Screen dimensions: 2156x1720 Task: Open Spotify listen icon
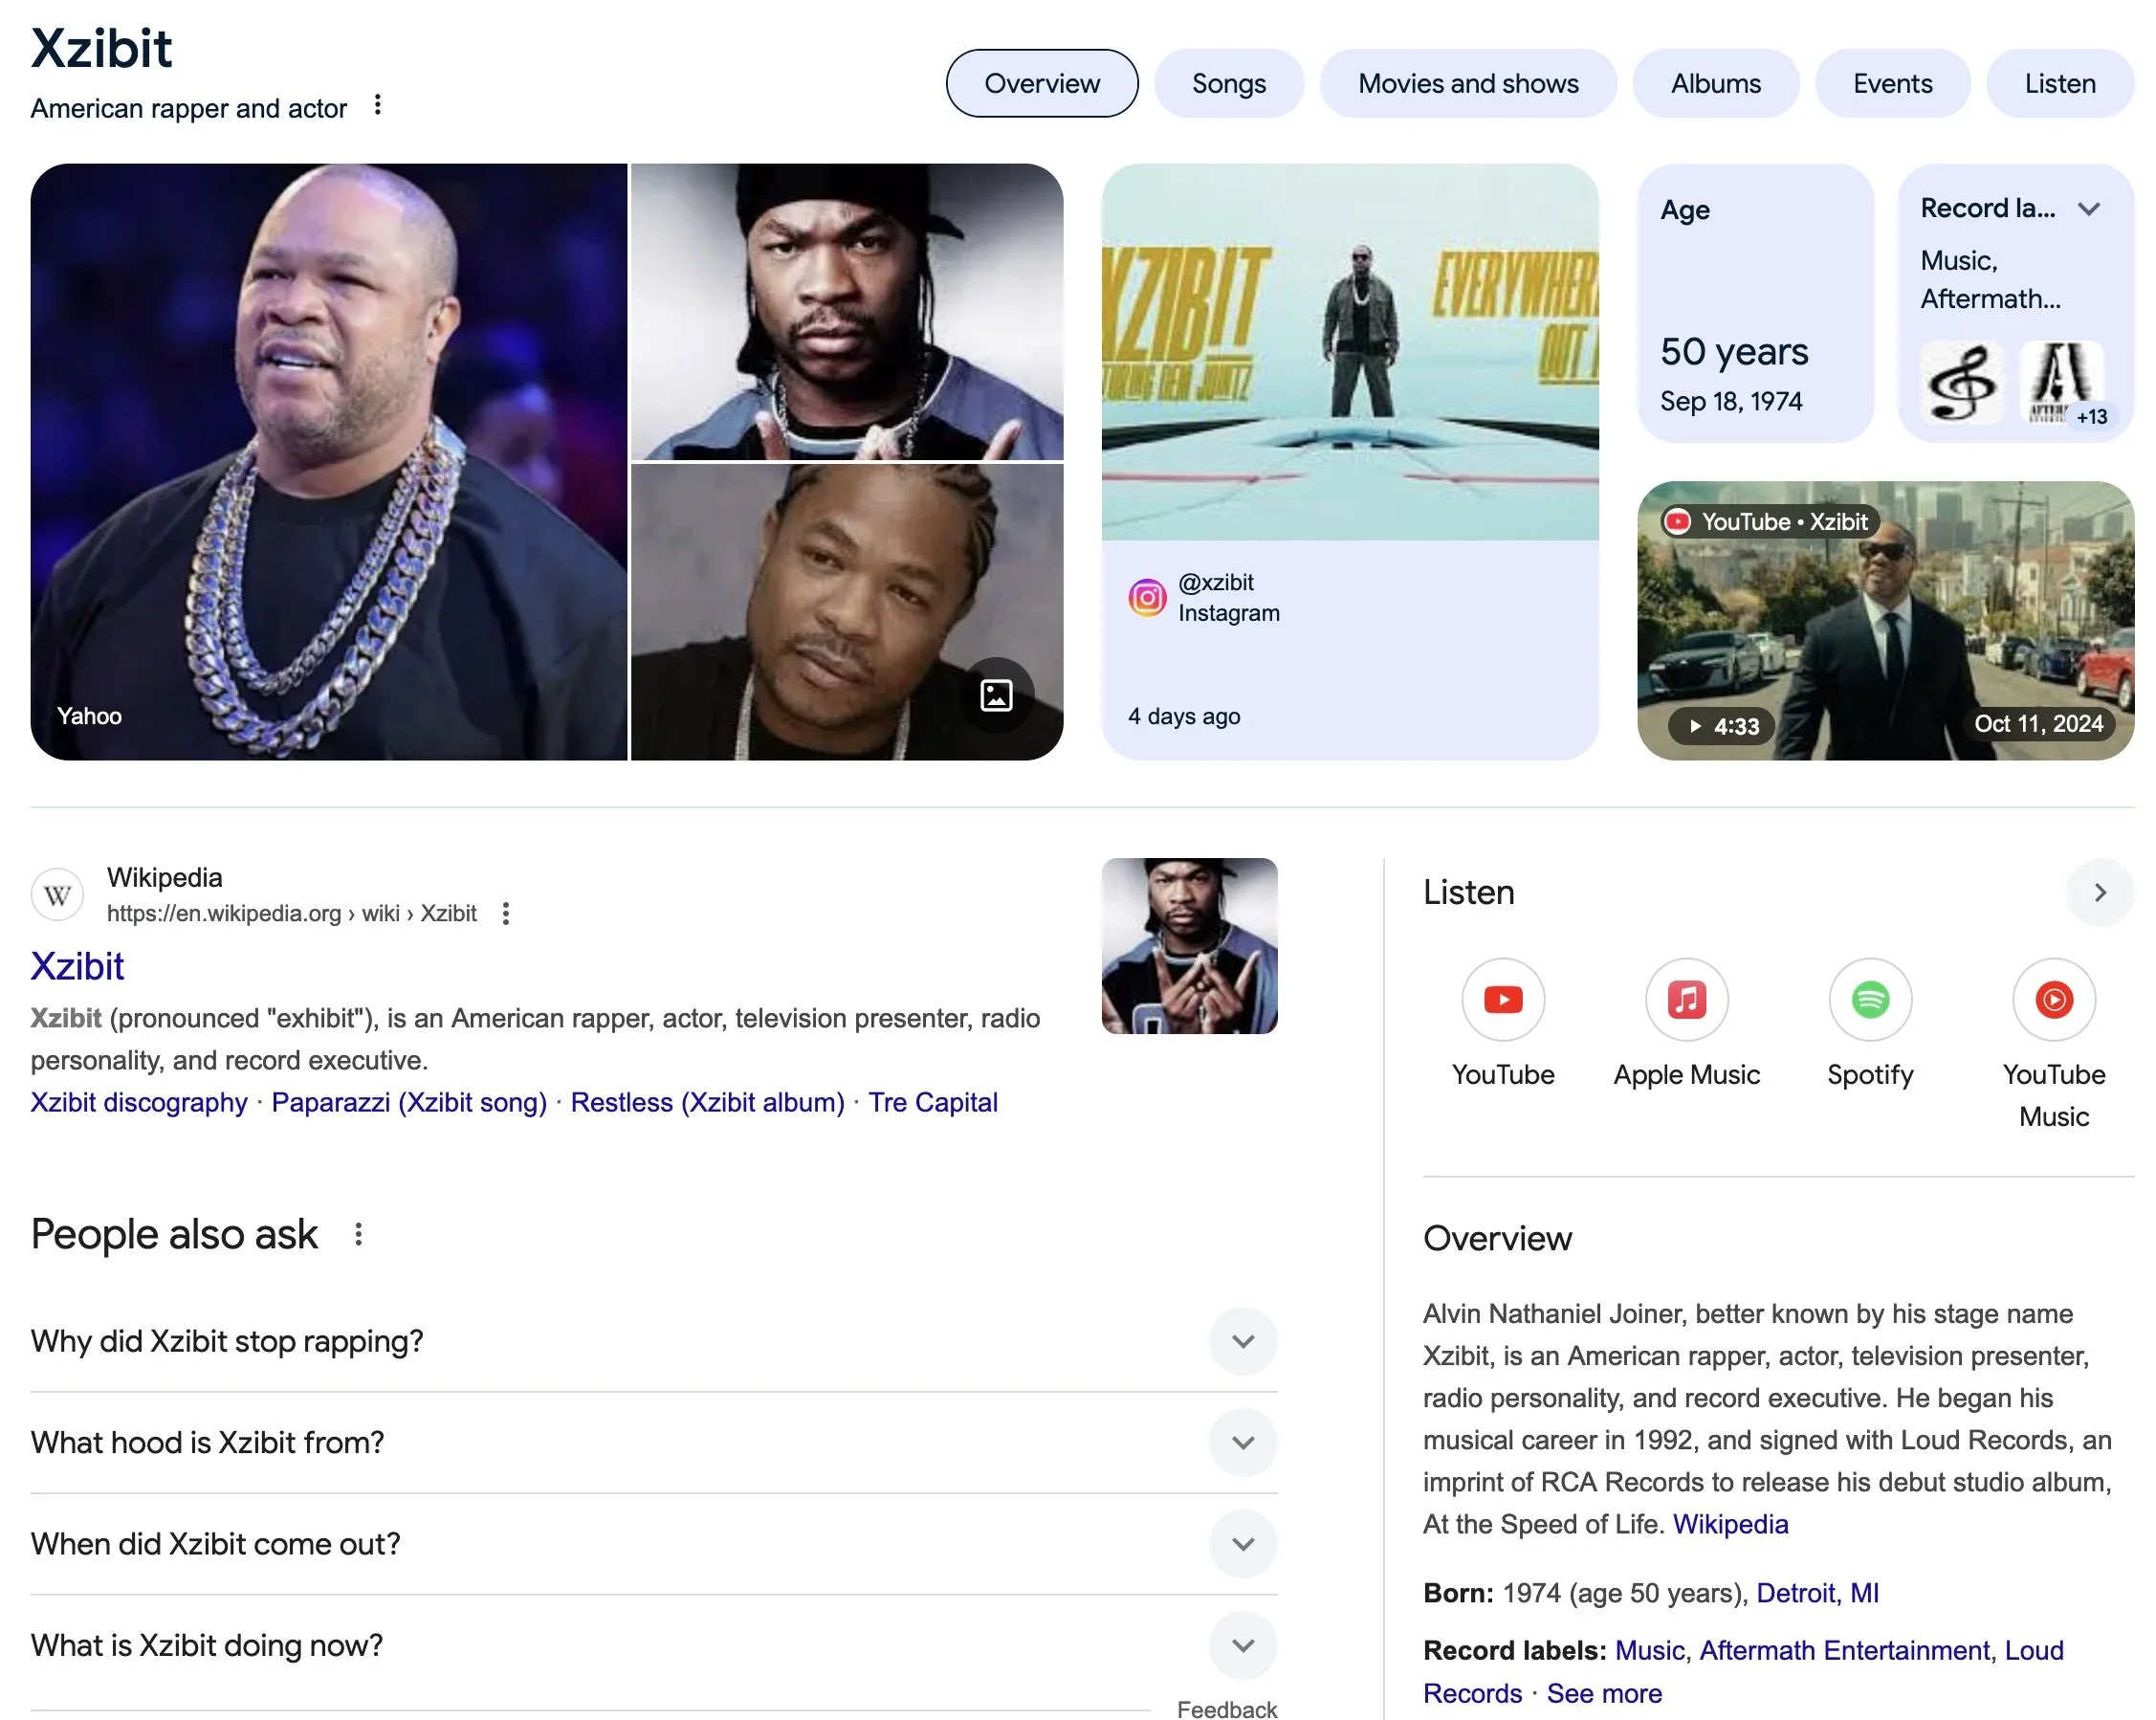pos(1869,999)
